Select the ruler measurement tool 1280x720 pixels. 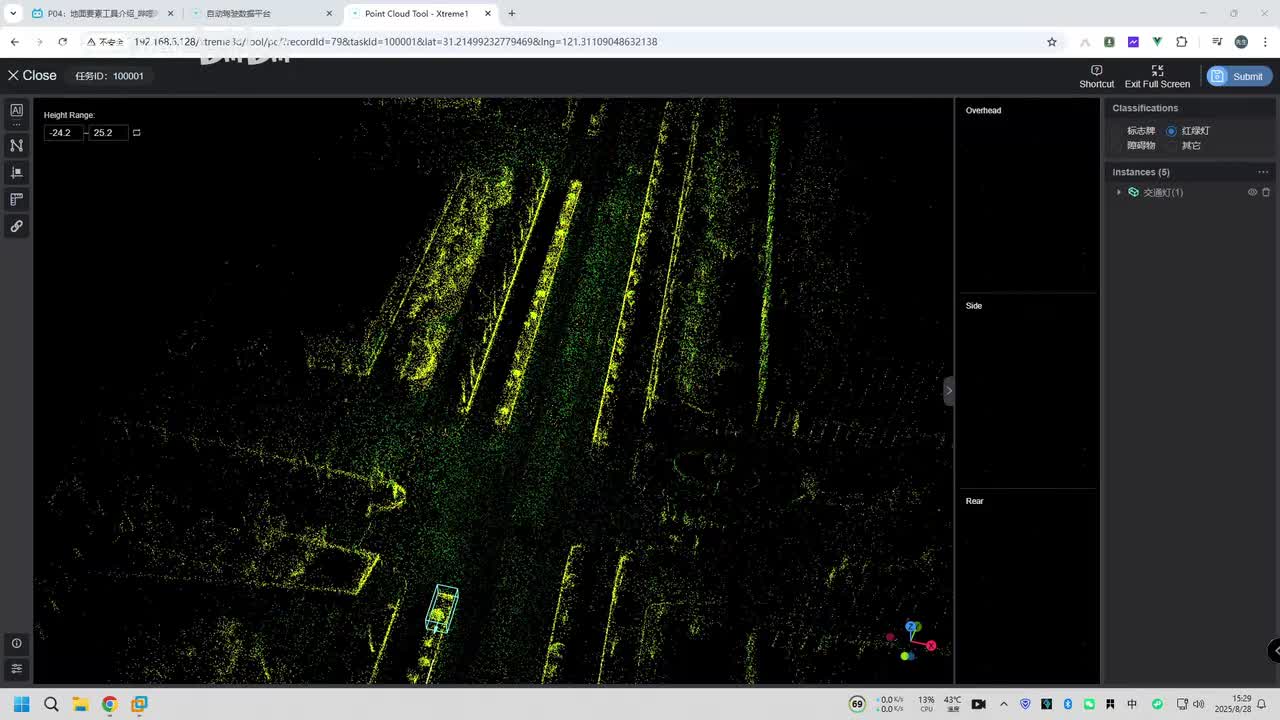coord(16,199)
